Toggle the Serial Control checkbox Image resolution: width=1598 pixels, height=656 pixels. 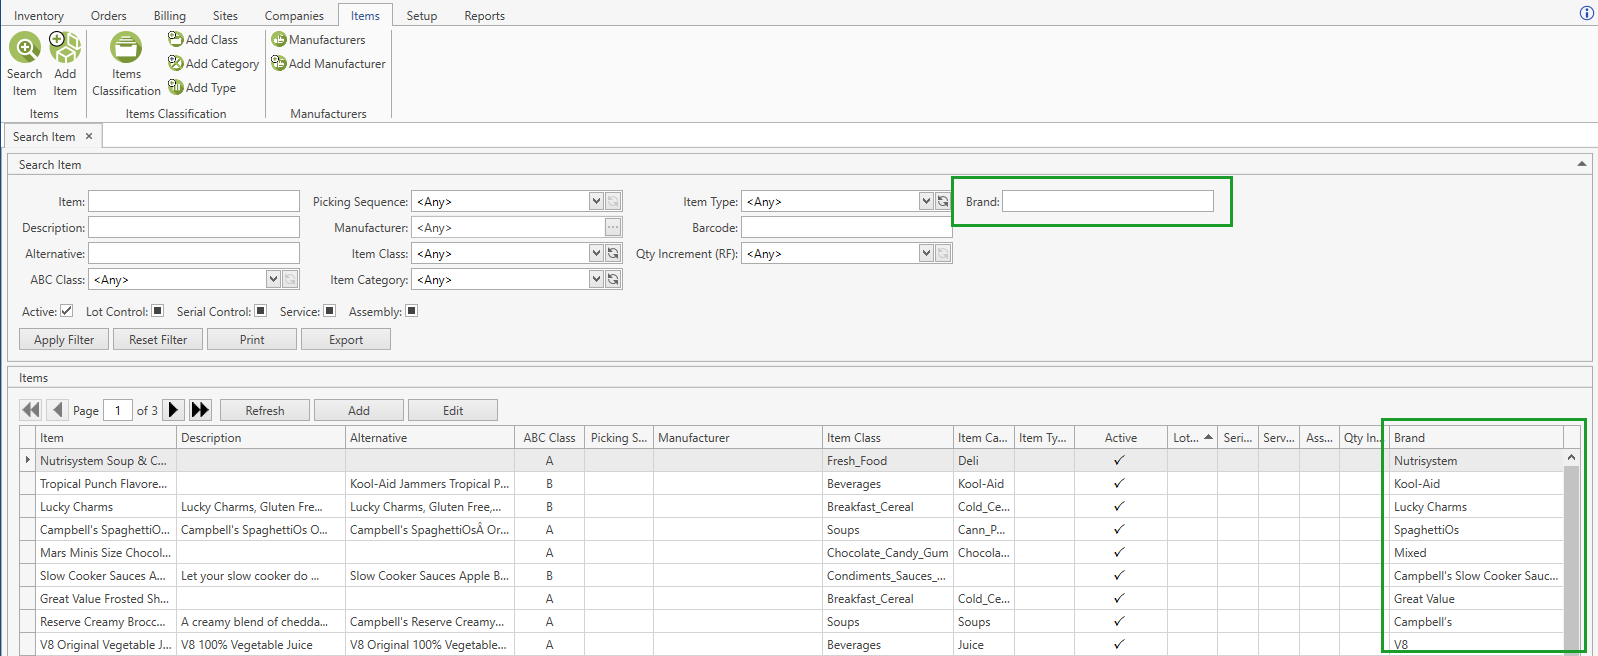pyautogui.click(x=260, y=311)
